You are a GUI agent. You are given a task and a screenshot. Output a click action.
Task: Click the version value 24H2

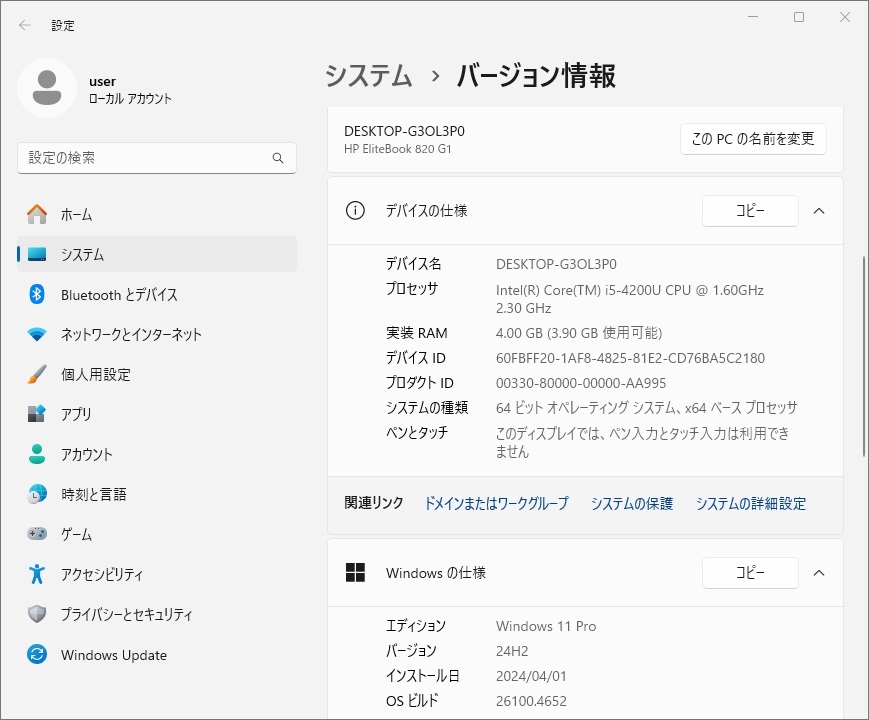[x=512, y=651]
